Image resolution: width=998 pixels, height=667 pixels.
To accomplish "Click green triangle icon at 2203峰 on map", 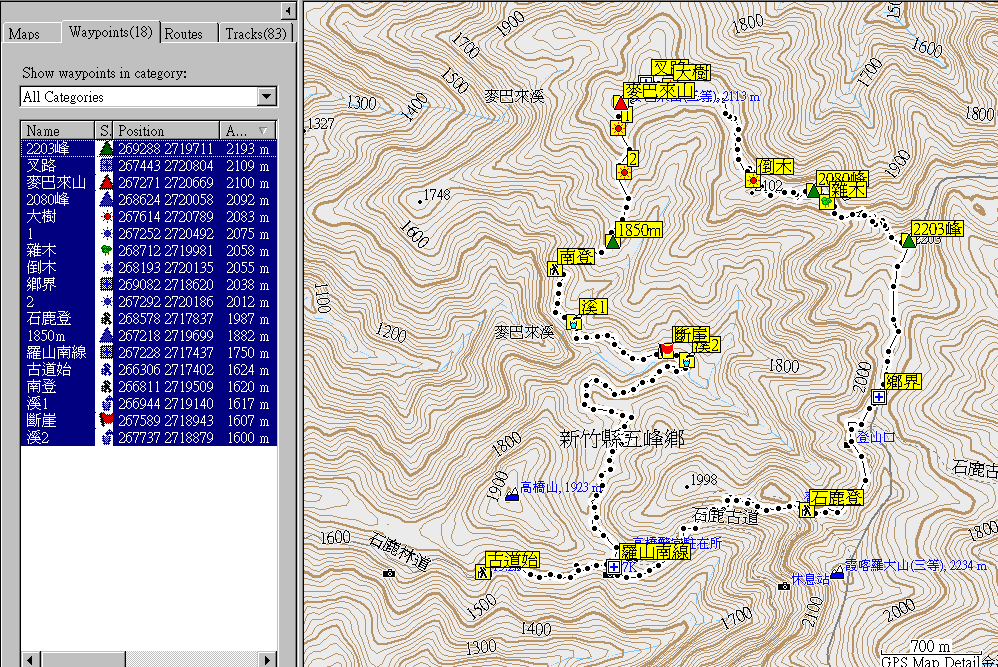I will click(909, 241).
